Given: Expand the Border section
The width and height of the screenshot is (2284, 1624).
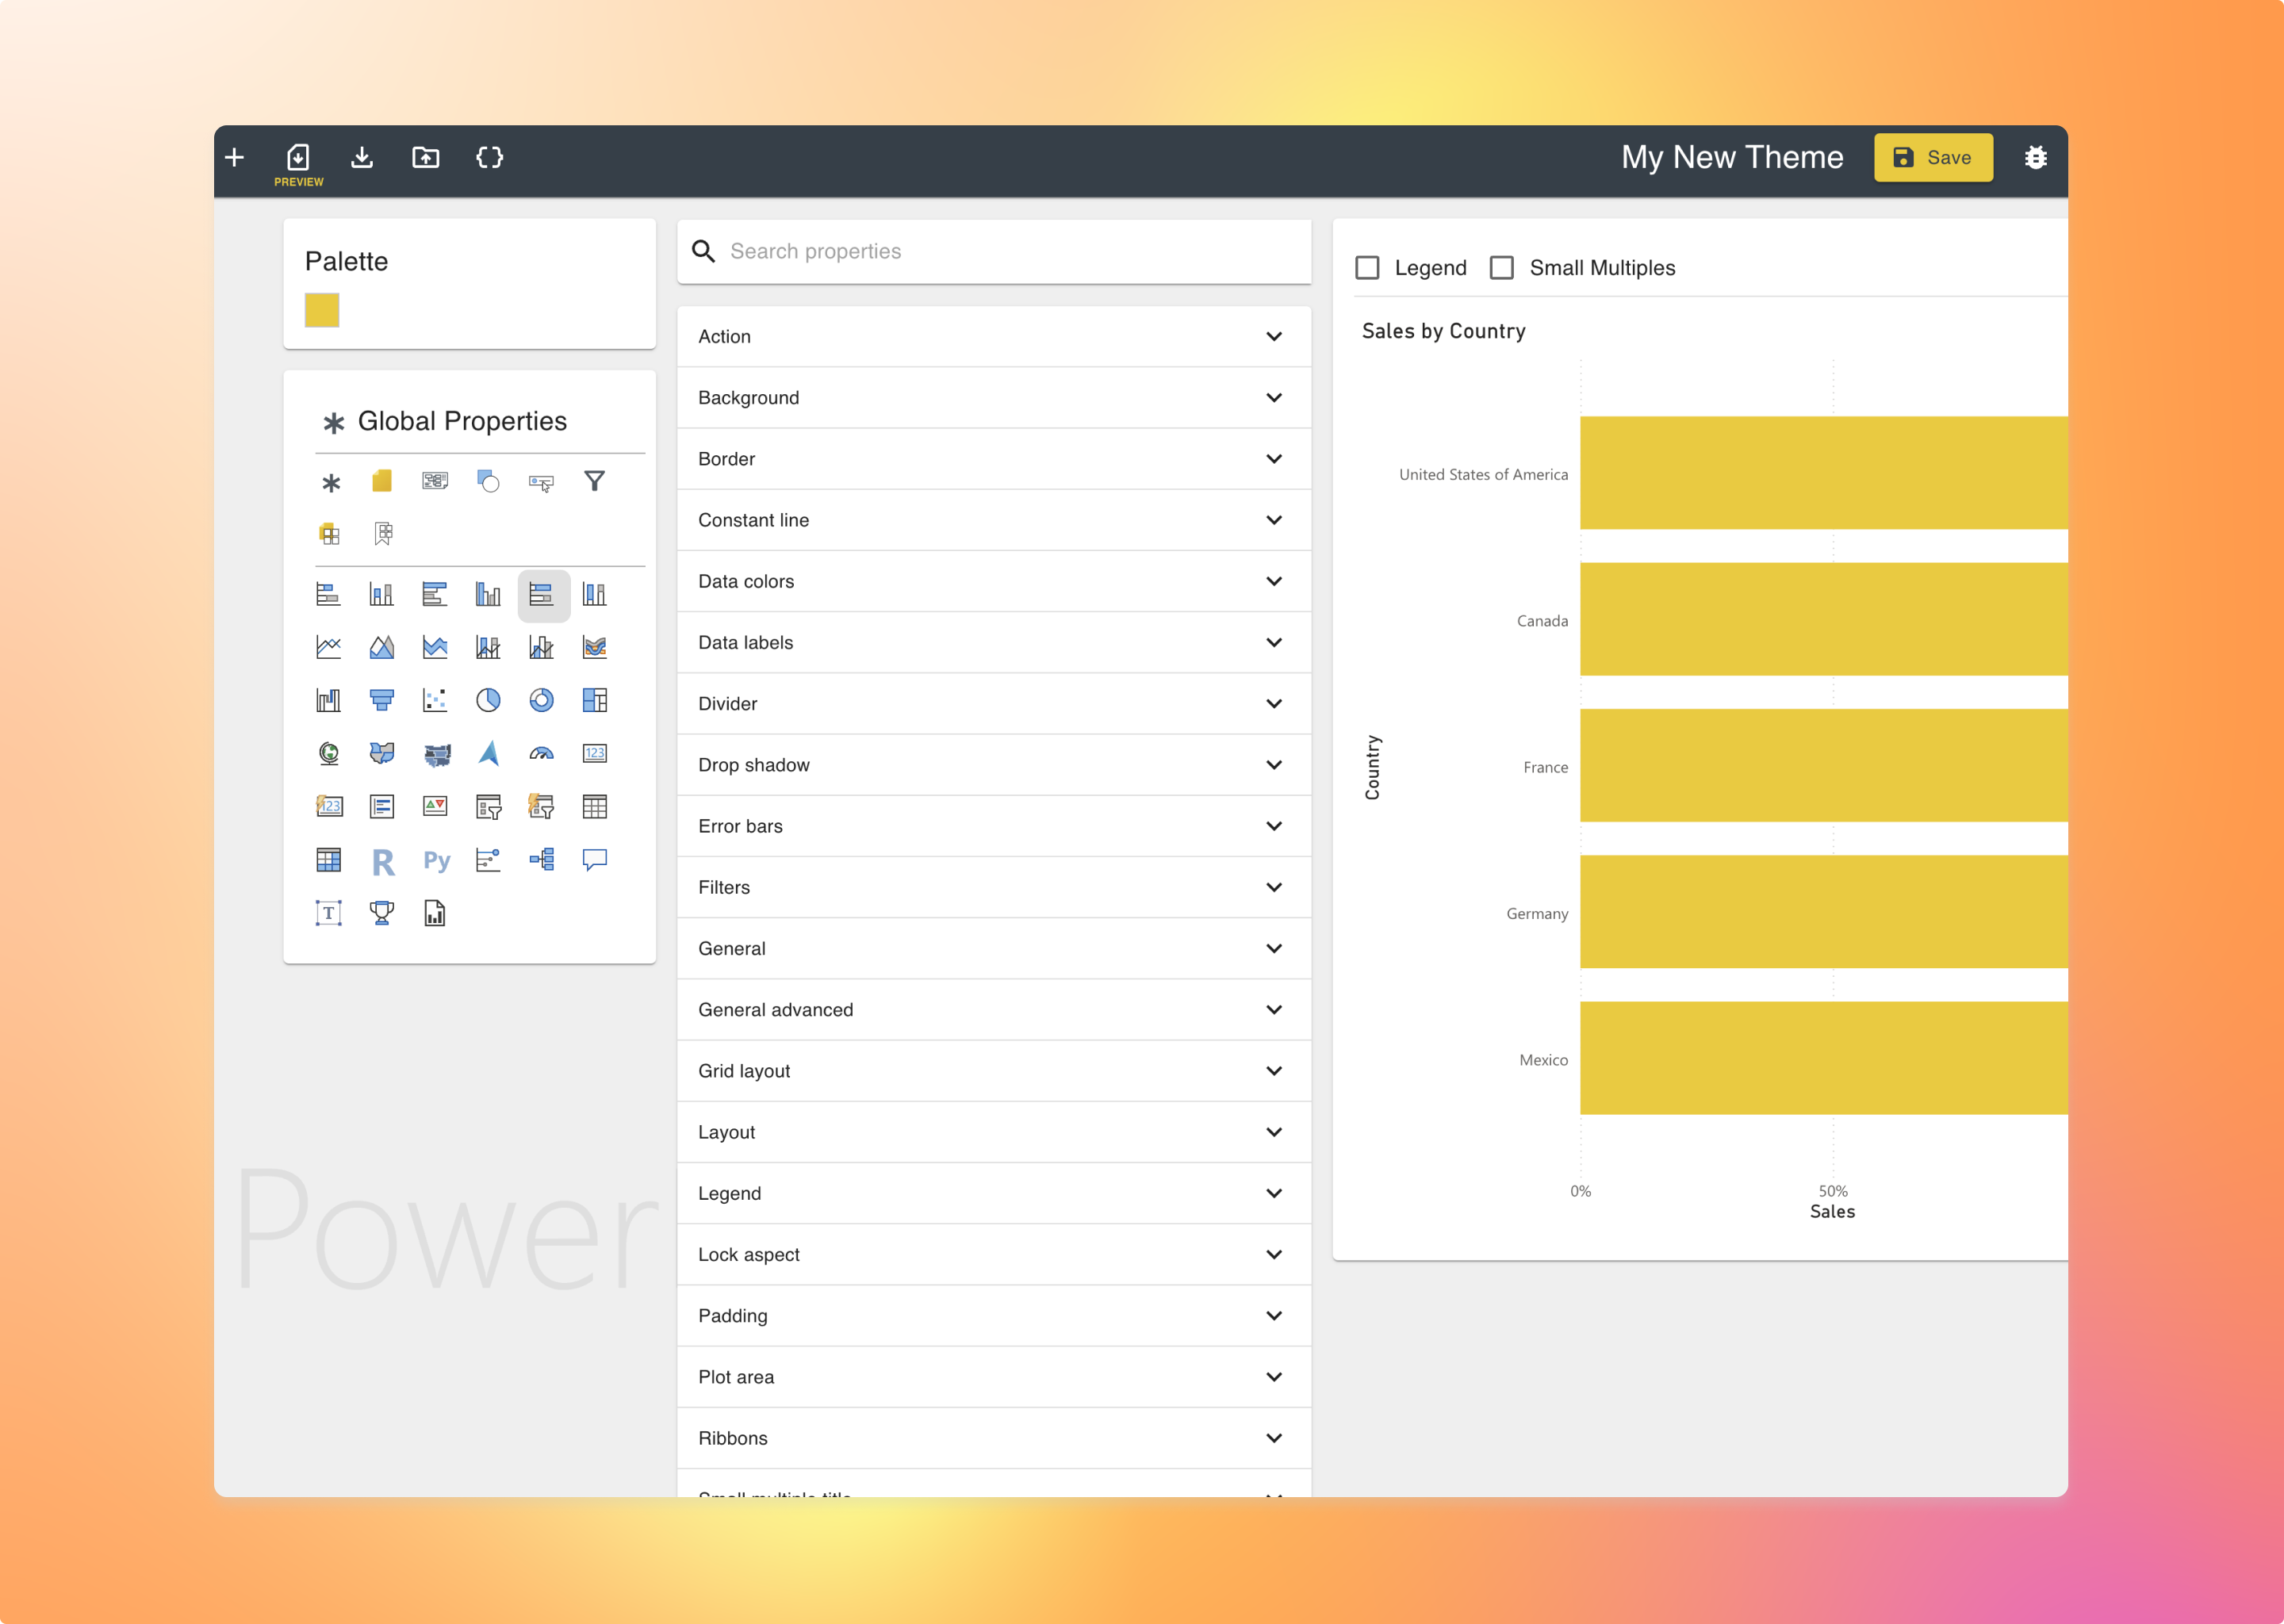Looking at the screenshot, I should [x=994, y=459].
